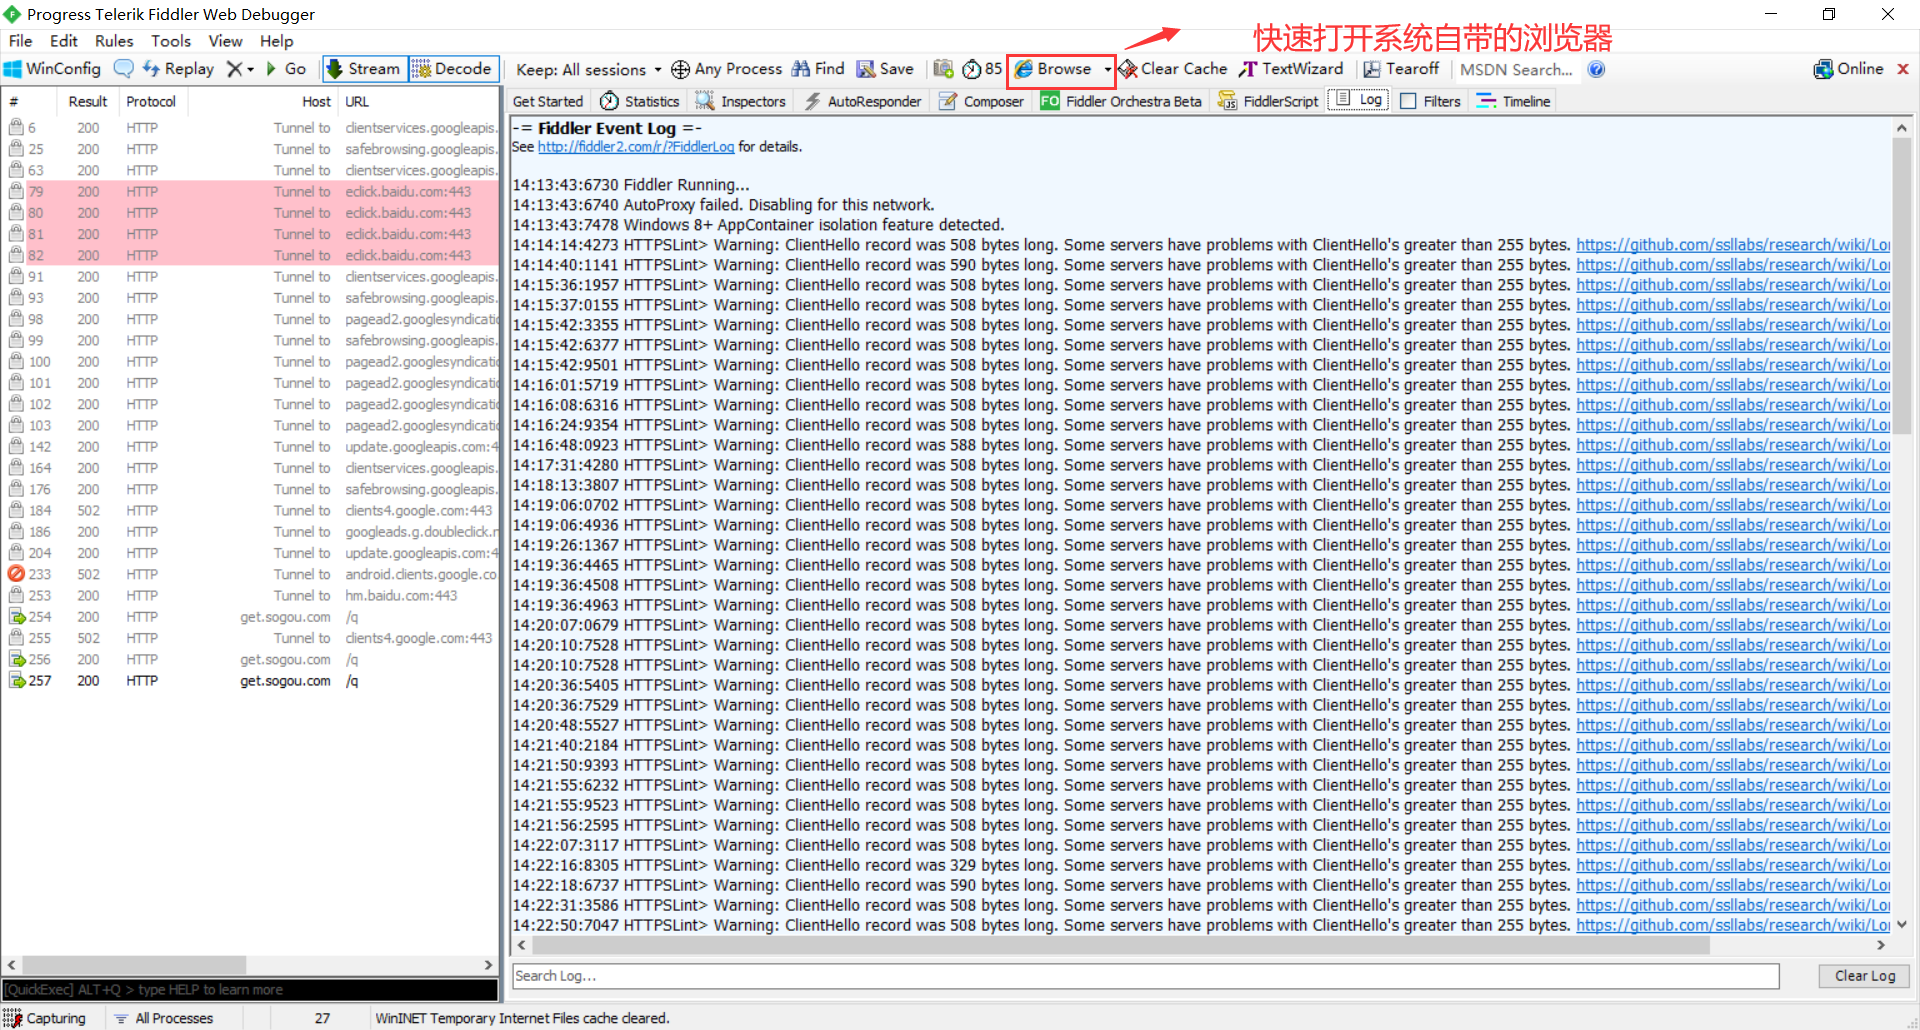
Task: Open the Tools menu
Action: [171, 41]
